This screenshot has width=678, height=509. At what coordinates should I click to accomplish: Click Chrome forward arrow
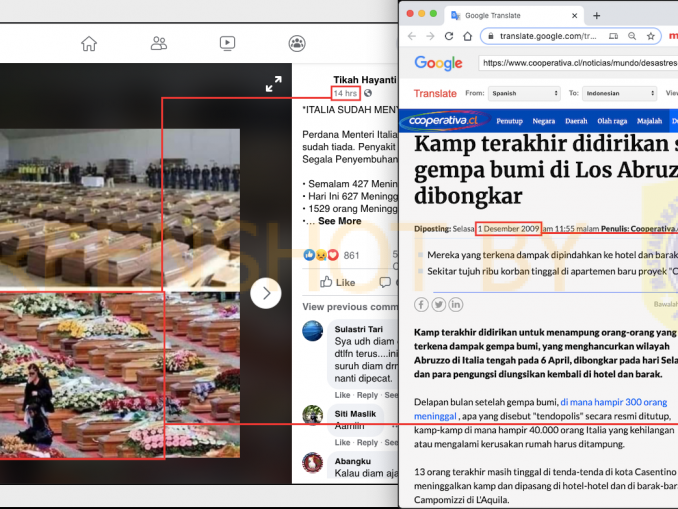(430, 36)
